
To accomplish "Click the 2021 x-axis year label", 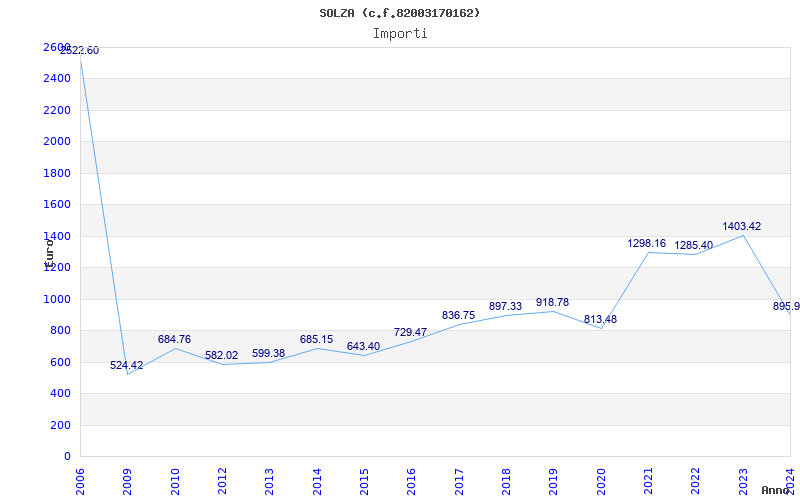I will [648, 481].
